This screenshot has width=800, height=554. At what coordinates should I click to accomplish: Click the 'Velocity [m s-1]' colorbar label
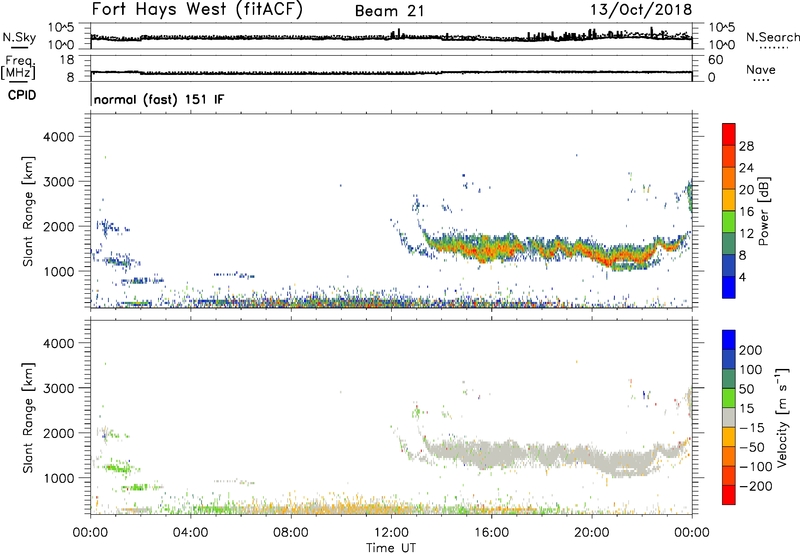click(x=781, y=417)
